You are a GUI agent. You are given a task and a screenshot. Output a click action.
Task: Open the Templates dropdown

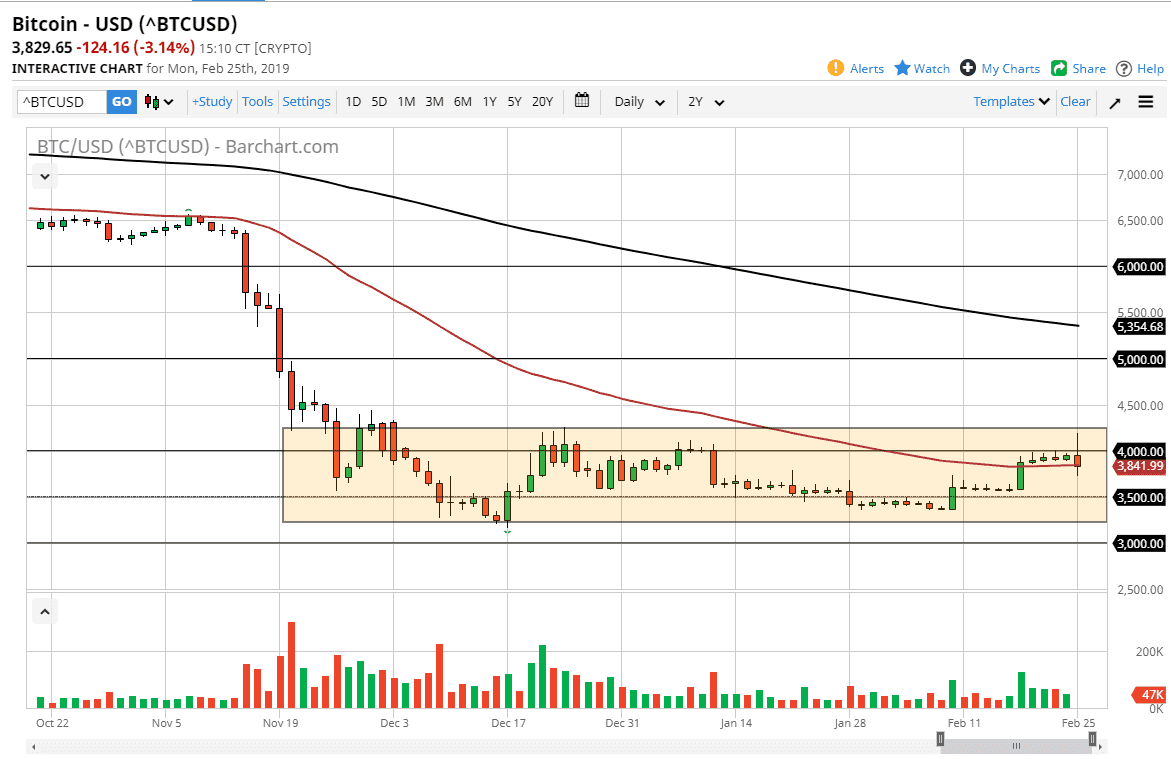(1010, 101)
